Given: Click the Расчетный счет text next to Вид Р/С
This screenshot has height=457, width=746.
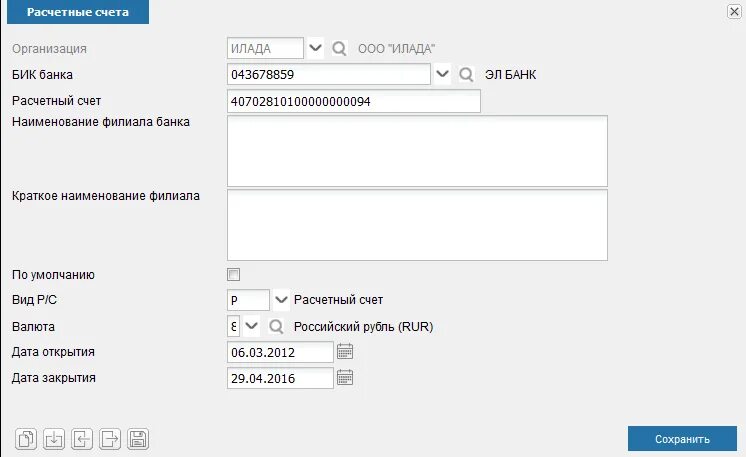Looking at the screenshot, I should click(x=338, y=300).
